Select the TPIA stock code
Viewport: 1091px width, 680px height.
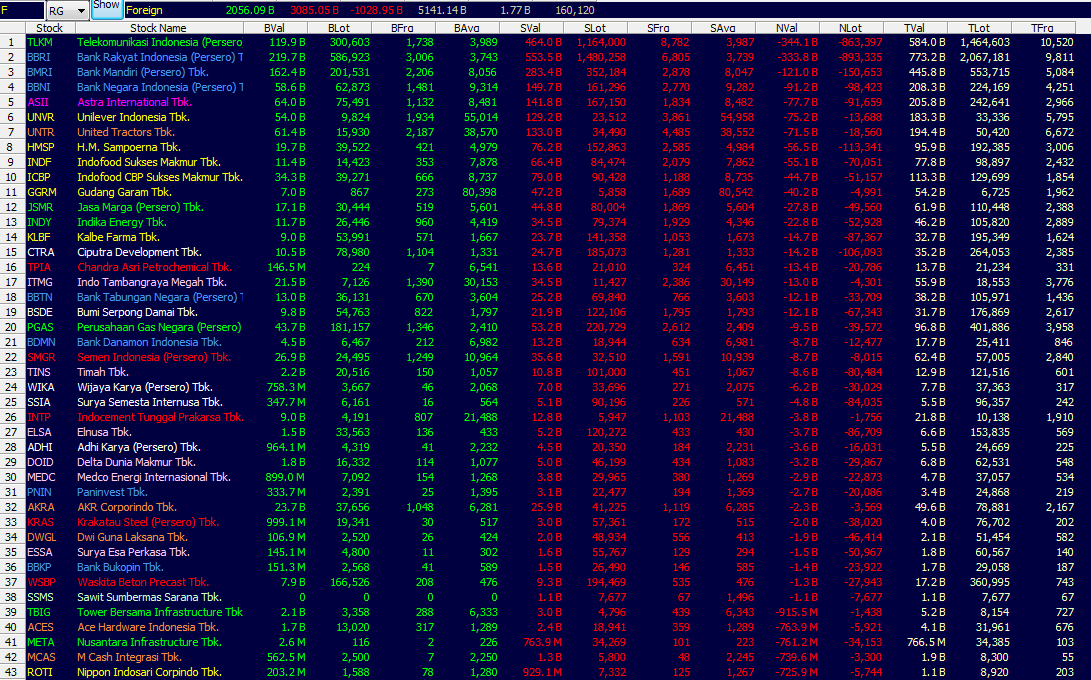point(39,267)
